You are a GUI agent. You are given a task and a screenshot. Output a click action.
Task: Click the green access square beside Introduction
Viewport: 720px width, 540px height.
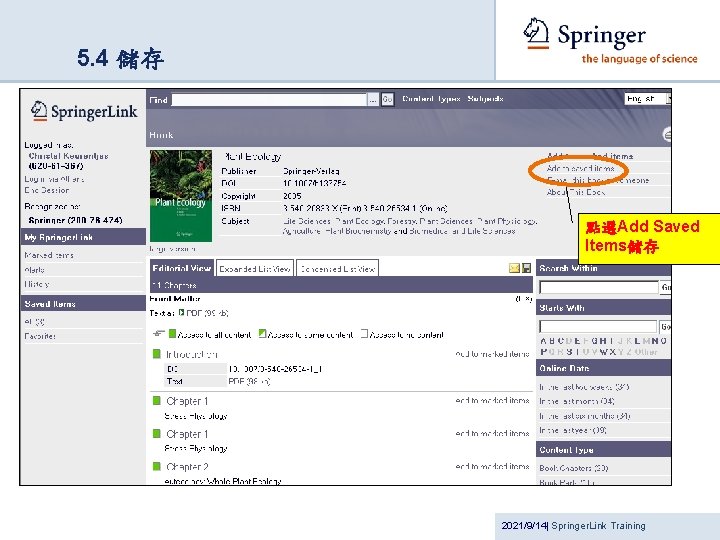(157, 354)
